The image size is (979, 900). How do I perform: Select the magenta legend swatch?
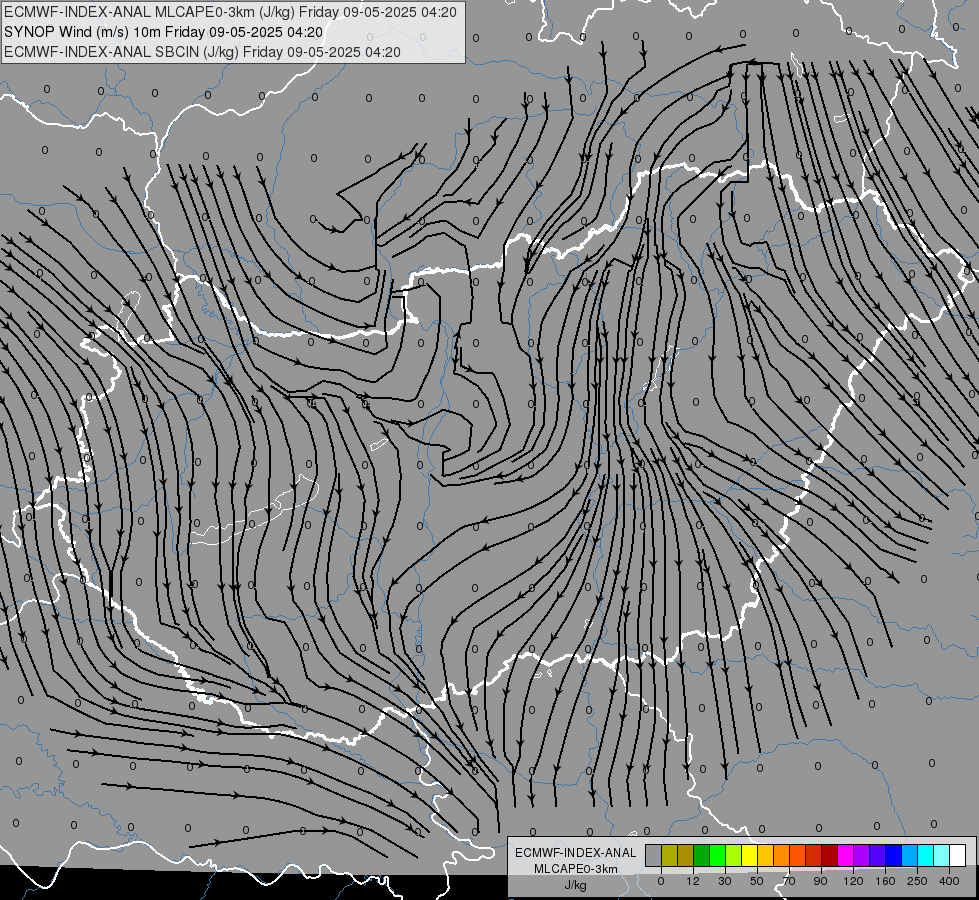click(845, 855)
